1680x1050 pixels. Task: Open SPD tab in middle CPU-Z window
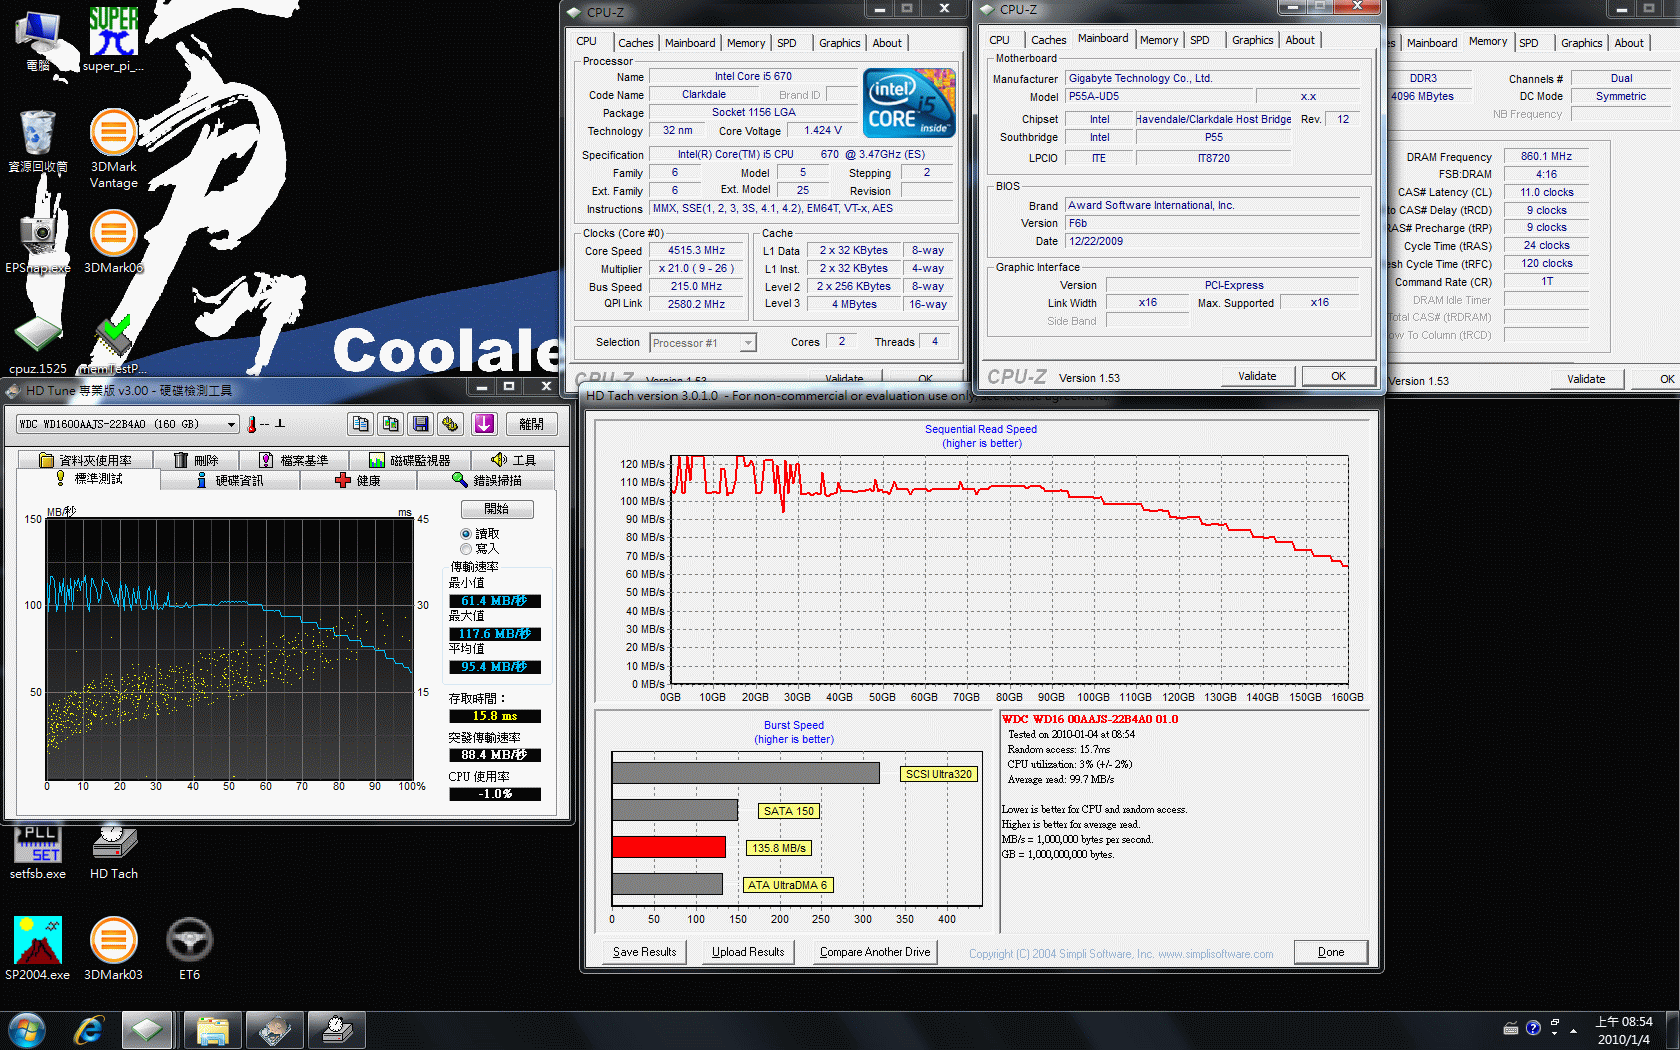pos(1200,40)
